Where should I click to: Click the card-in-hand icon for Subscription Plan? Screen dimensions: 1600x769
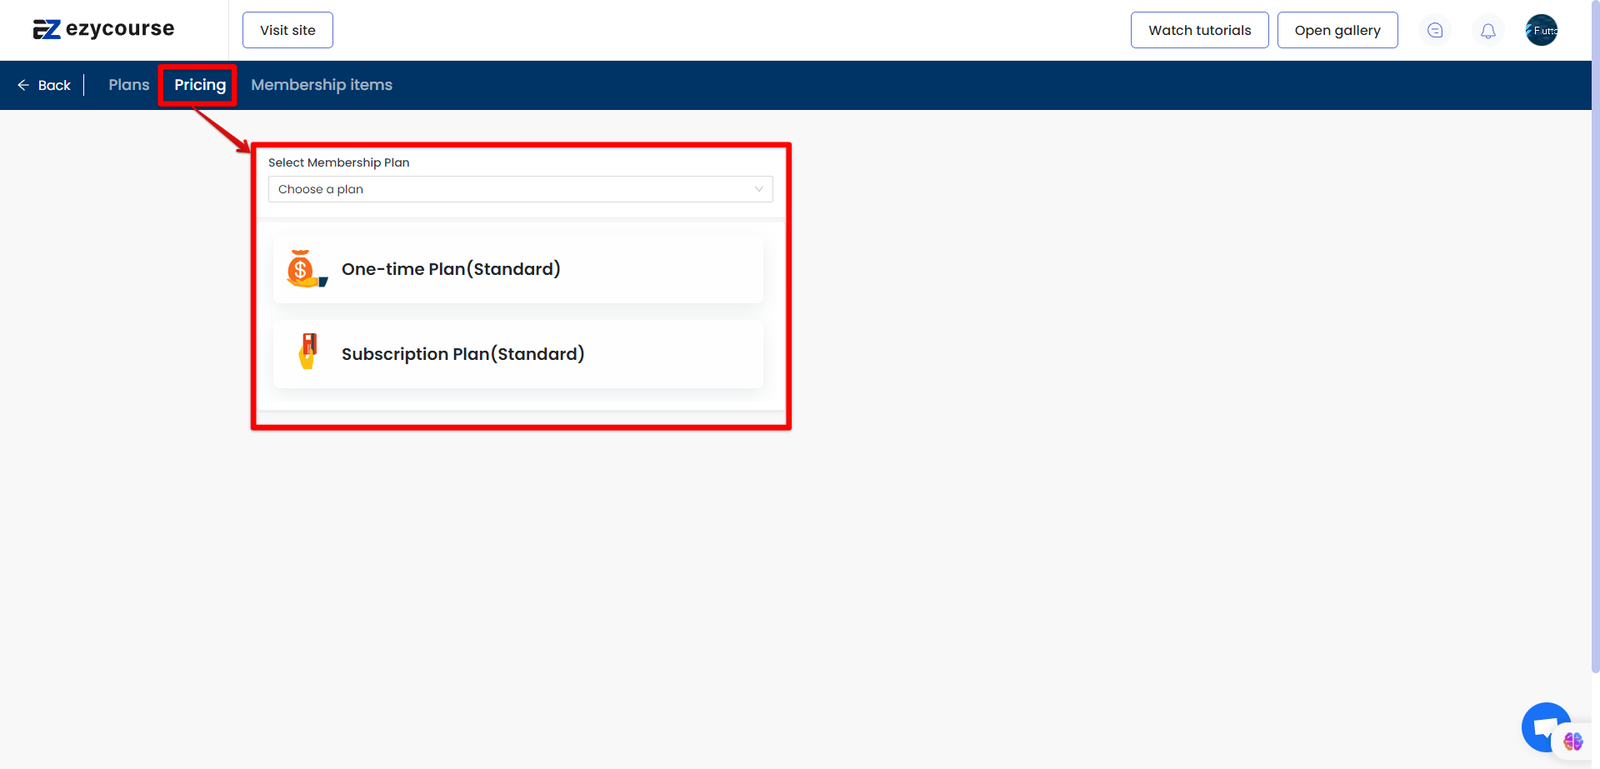[x=308, y=352]
